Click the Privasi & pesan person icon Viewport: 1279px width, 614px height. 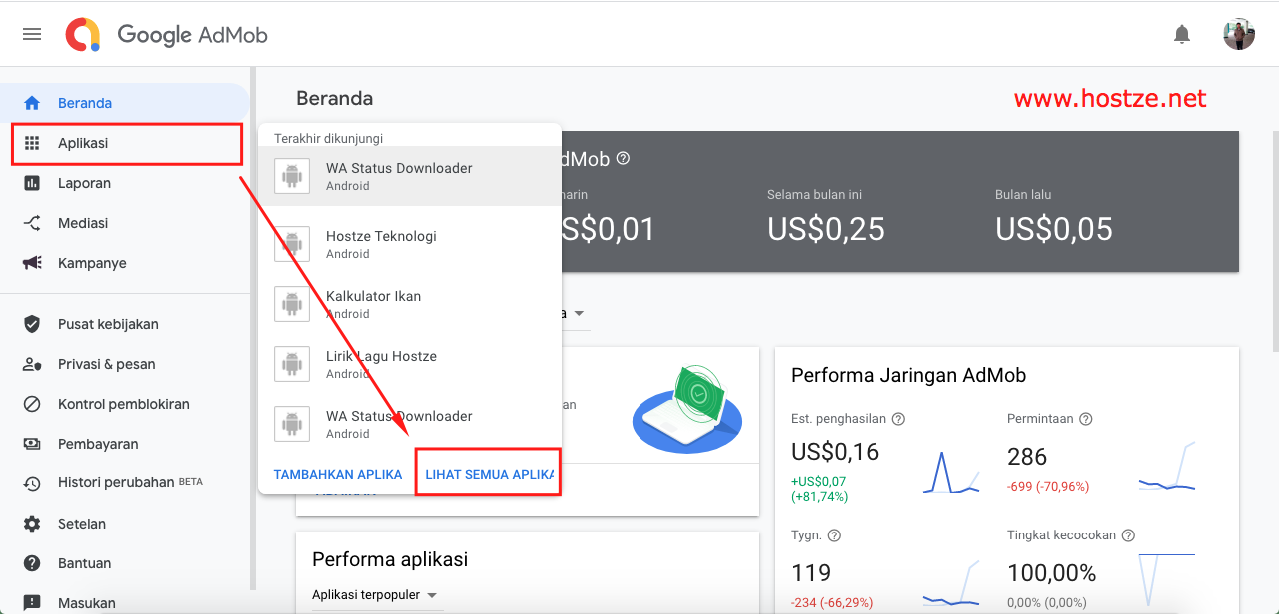click(32, 364)
